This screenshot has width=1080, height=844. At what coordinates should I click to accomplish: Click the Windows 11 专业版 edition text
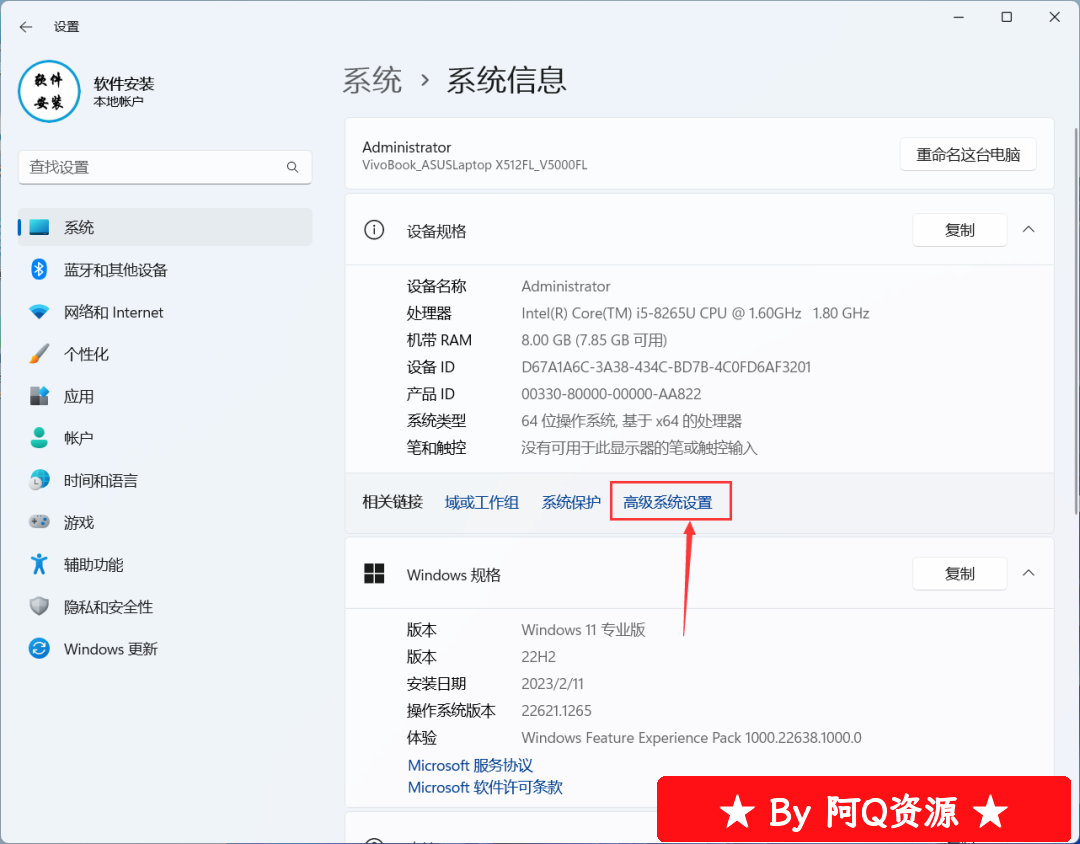click(583, 630)
